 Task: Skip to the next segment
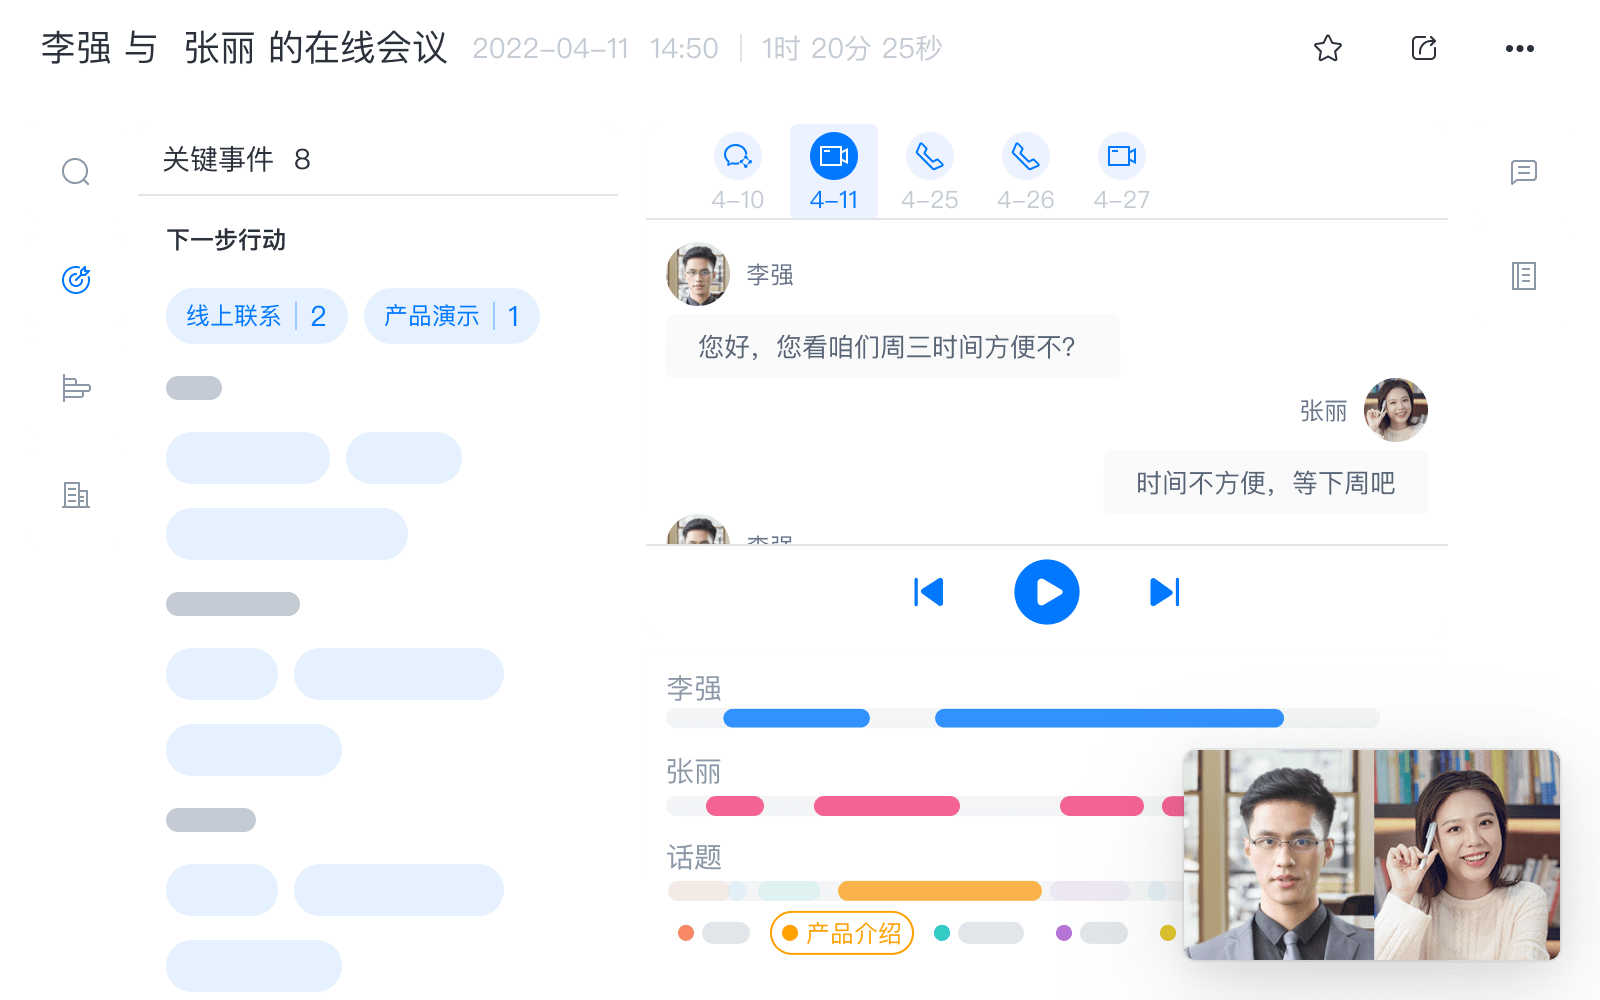[x=1163, y=592]
